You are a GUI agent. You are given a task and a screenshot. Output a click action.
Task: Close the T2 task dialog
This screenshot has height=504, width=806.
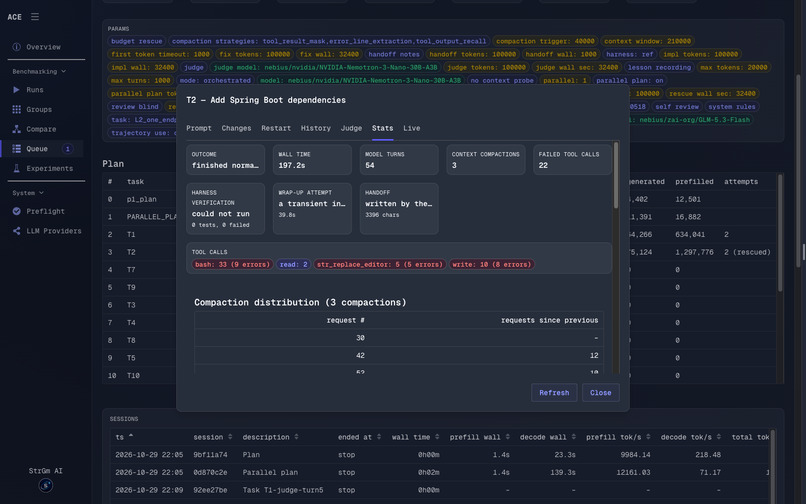600,392
